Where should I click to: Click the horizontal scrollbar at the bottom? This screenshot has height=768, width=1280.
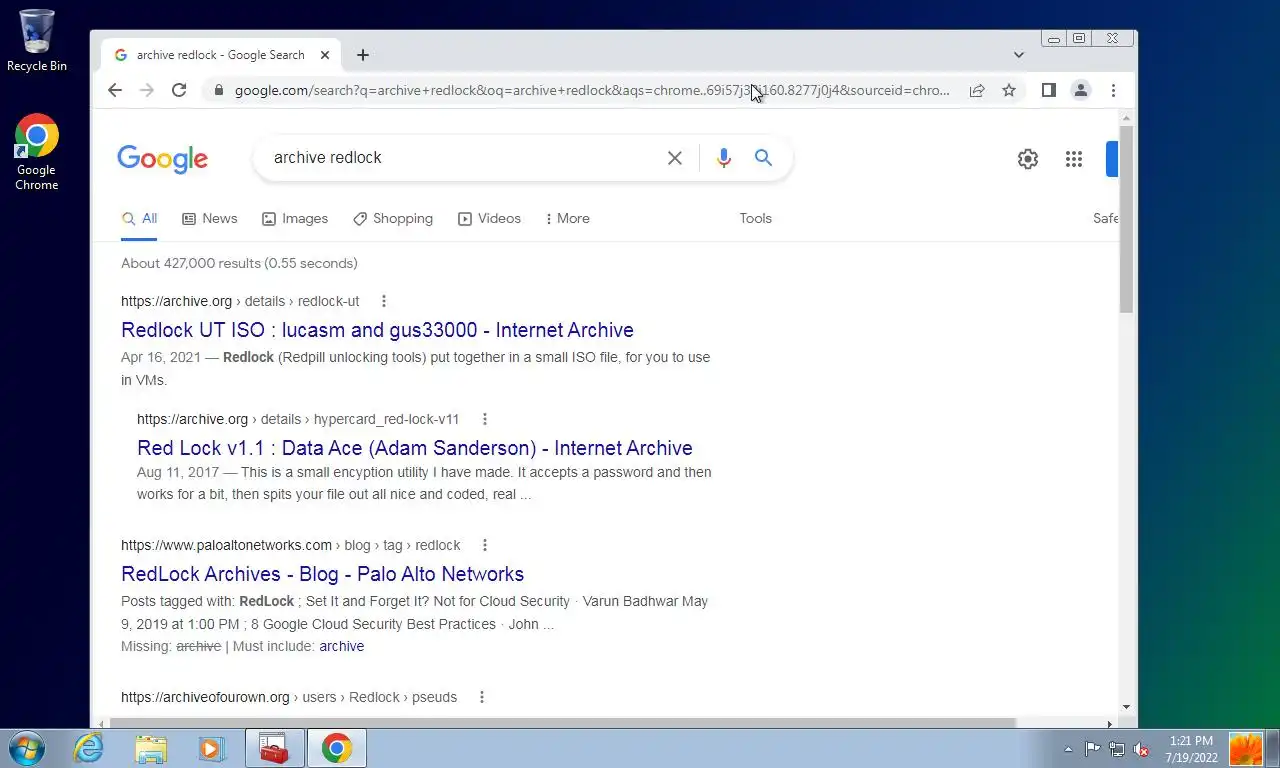[x=563, y=723]
